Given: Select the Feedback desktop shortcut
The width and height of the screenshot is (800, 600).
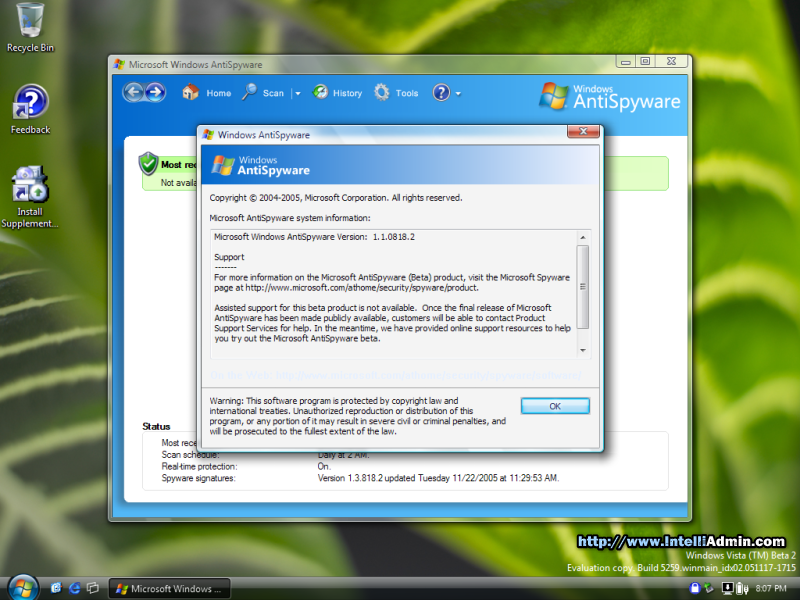Looking at the screenshot, I should (x=30, y=109).
